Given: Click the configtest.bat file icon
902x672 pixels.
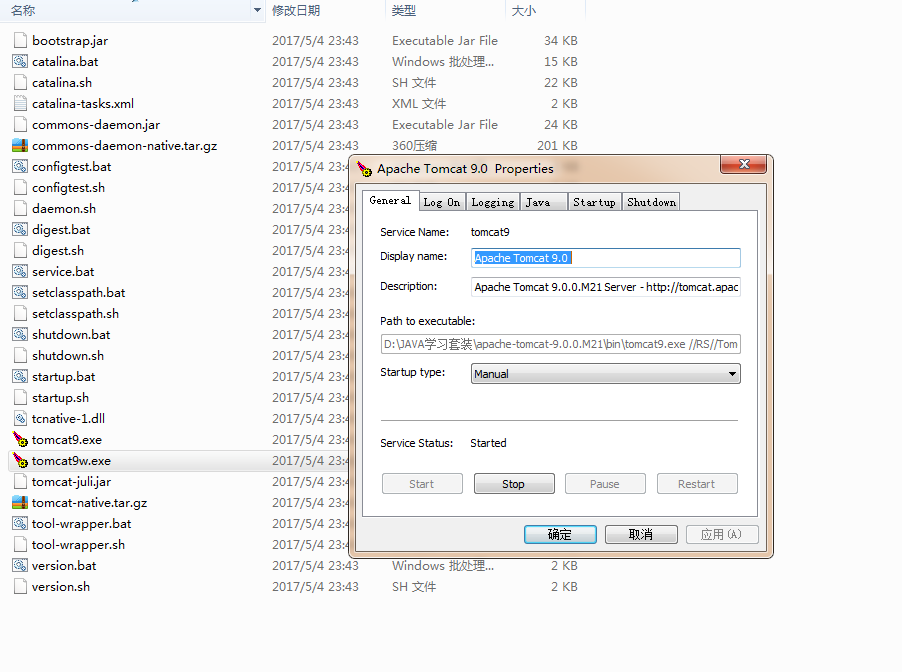Looking at the screenshot, I should 20,166.
